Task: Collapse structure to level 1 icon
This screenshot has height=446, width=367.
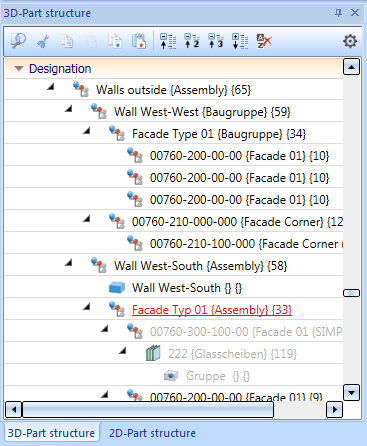Action: [x=168, y=41]
